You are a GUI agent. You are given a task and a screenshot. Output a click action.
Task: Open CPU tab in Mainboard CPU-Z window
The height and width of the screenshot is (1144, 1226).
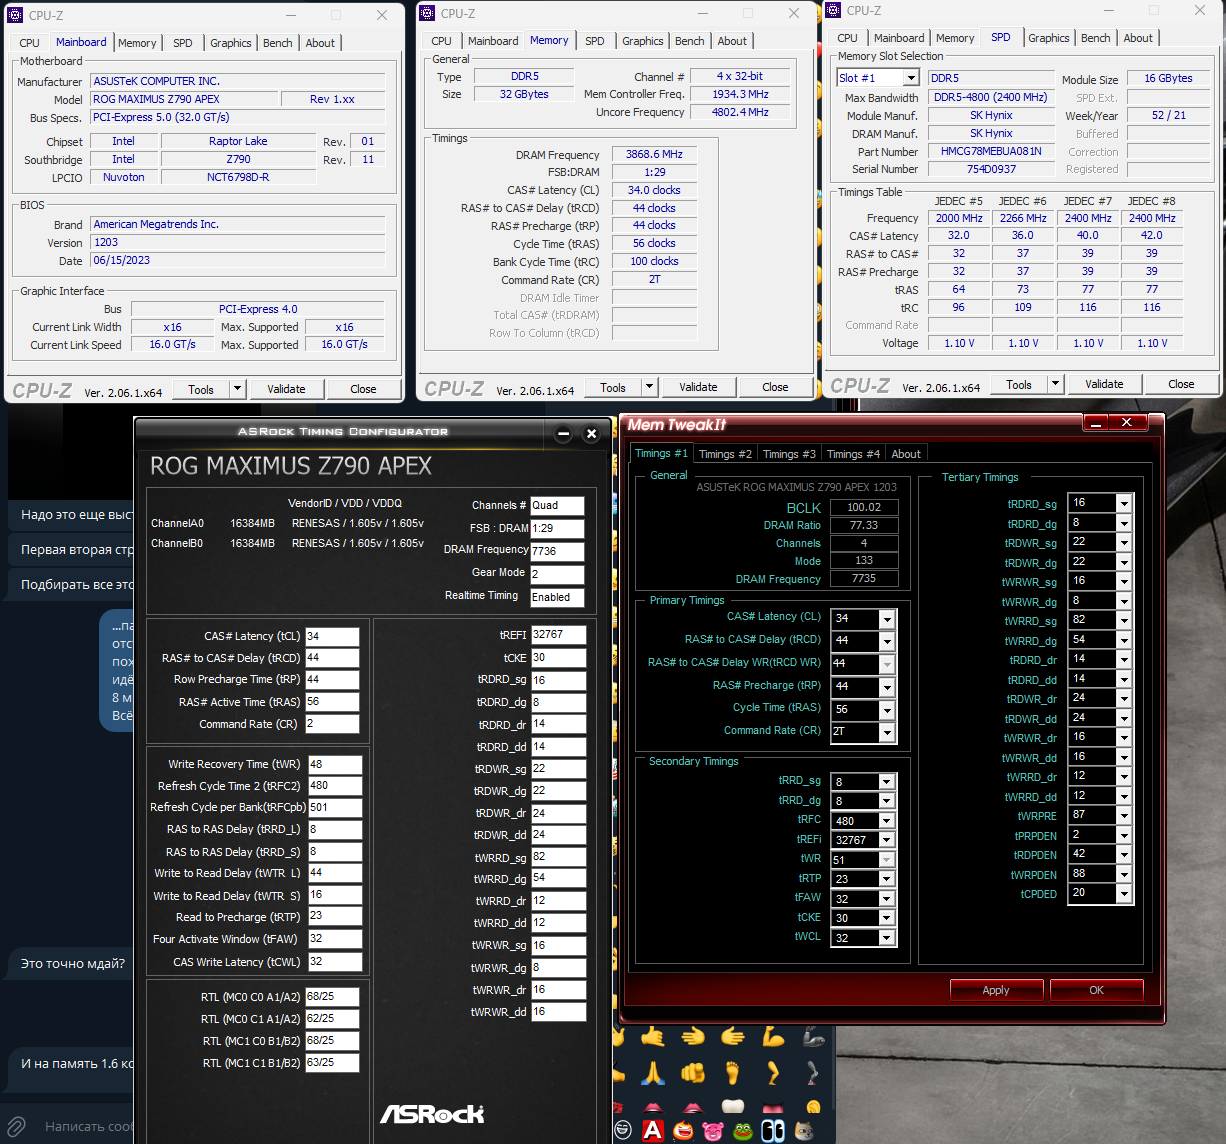[x=30, y=43]
